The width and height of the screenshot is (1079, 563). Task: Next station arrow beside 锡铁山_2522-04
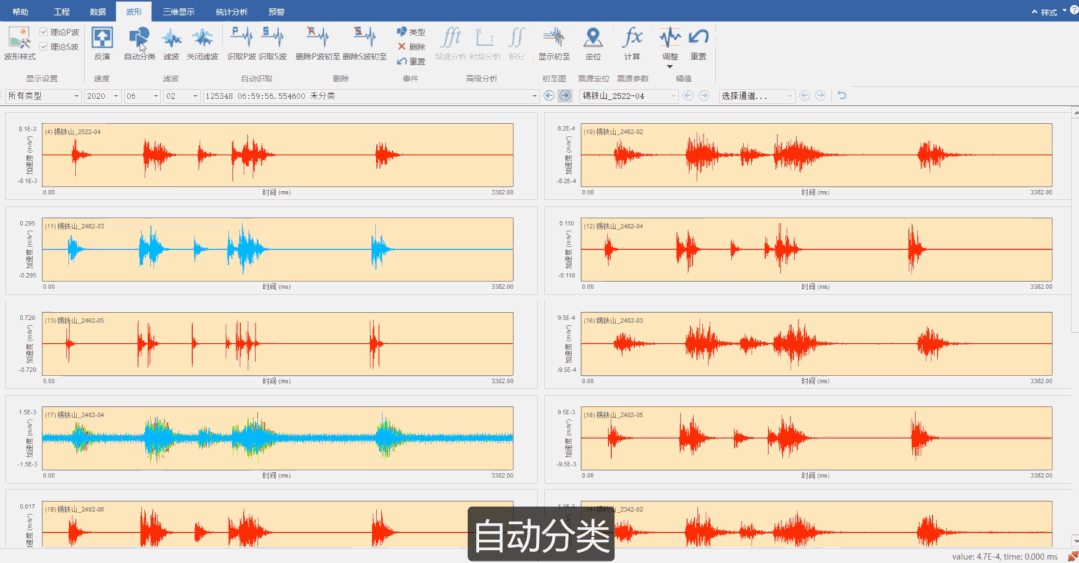pos(704,96)
